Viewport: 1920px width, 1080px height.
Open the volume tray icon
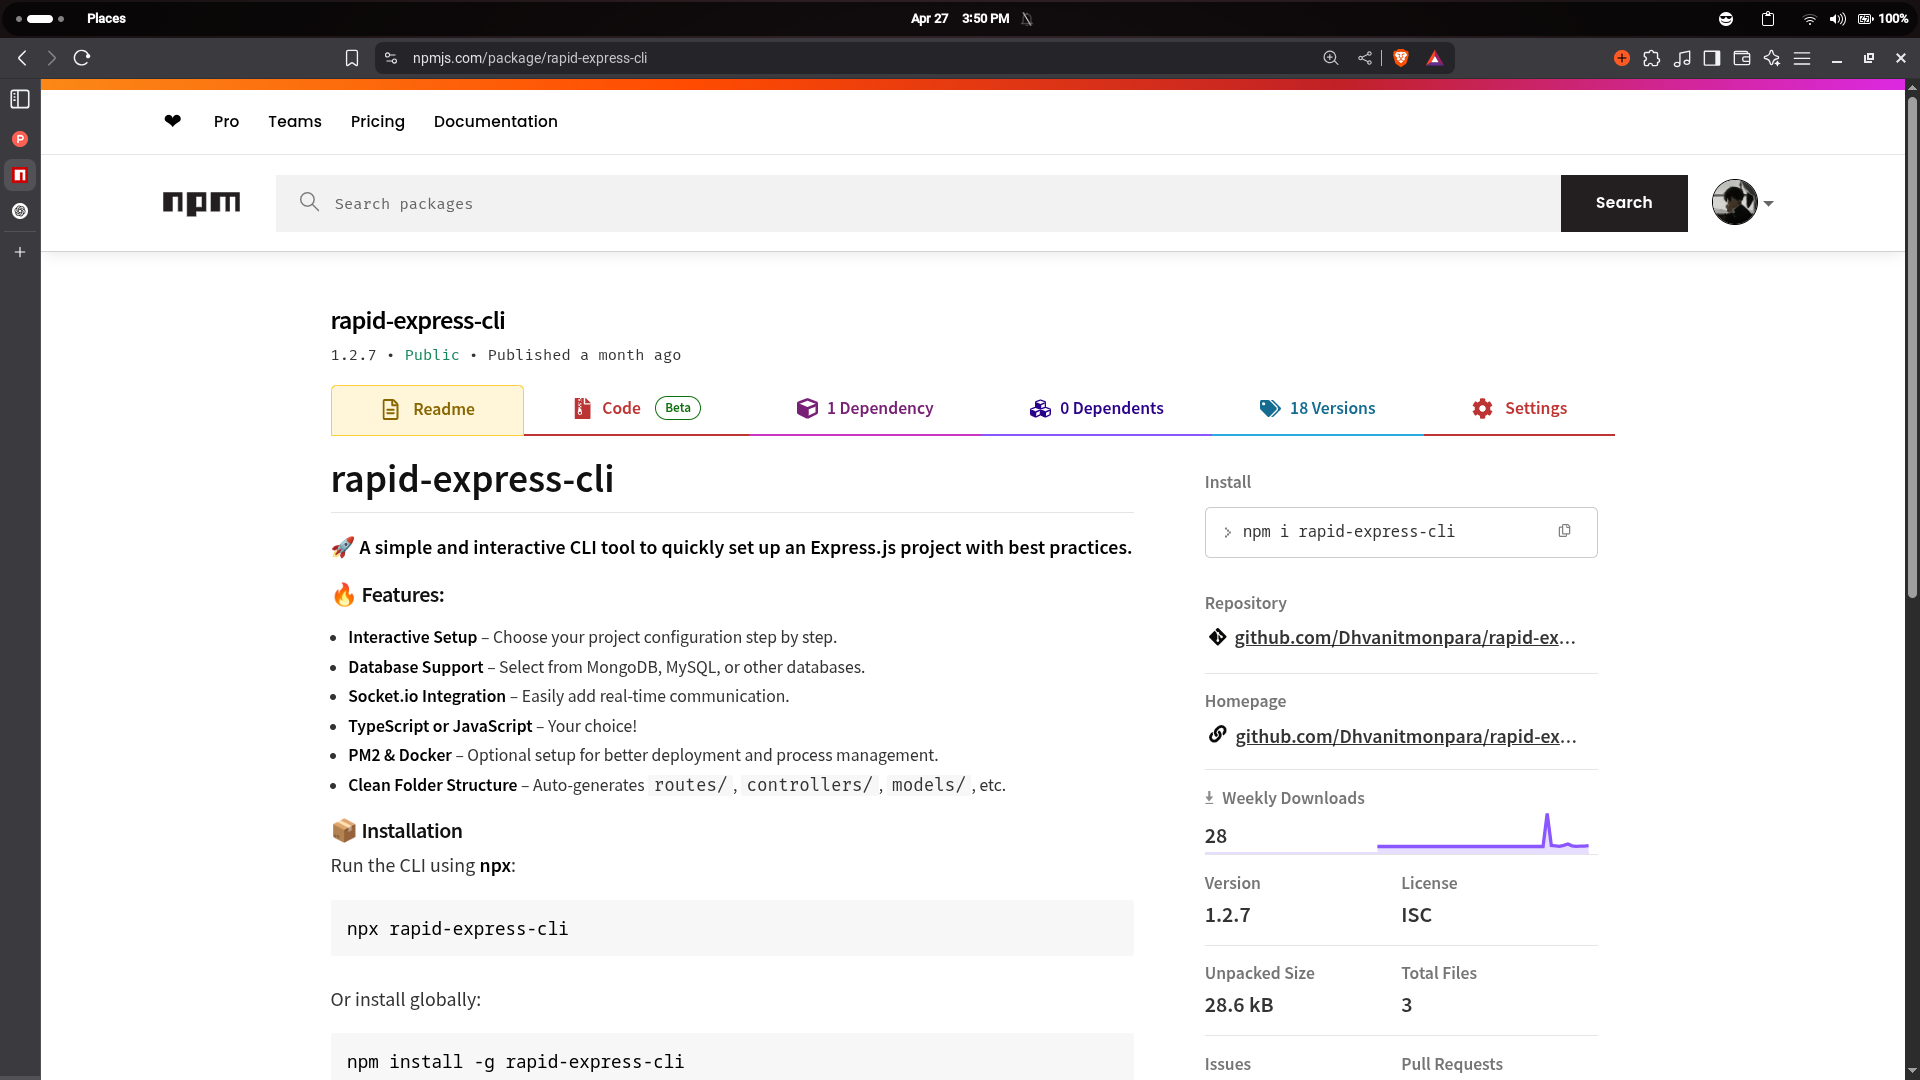pyautogui.click(x=1838, y=18)
